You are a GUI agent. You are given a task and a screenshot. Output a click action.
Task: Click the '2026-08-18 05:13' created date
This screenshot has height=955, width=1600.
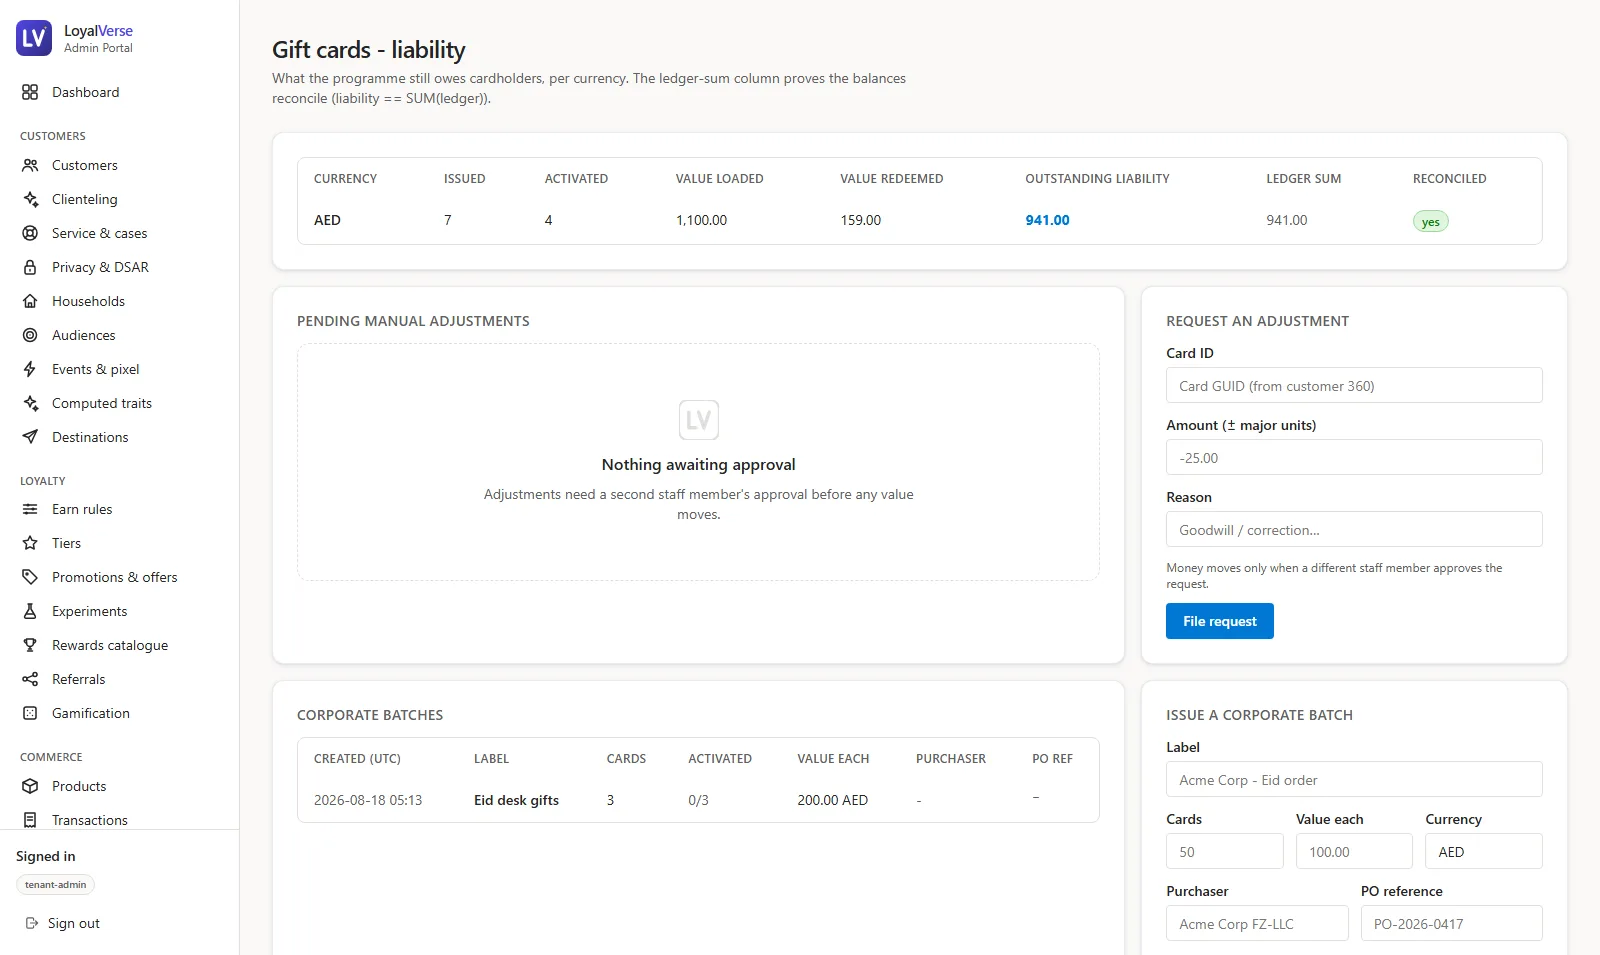click(368, 800)
